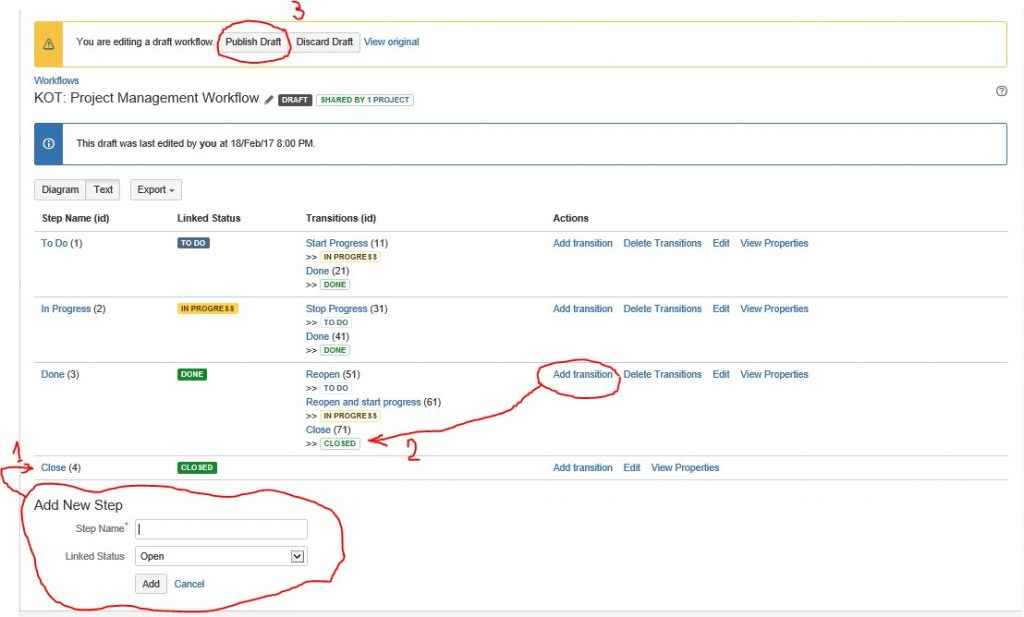
Task: Click the Actions column header
Action: pyautogui.click(x=571, y=219)
